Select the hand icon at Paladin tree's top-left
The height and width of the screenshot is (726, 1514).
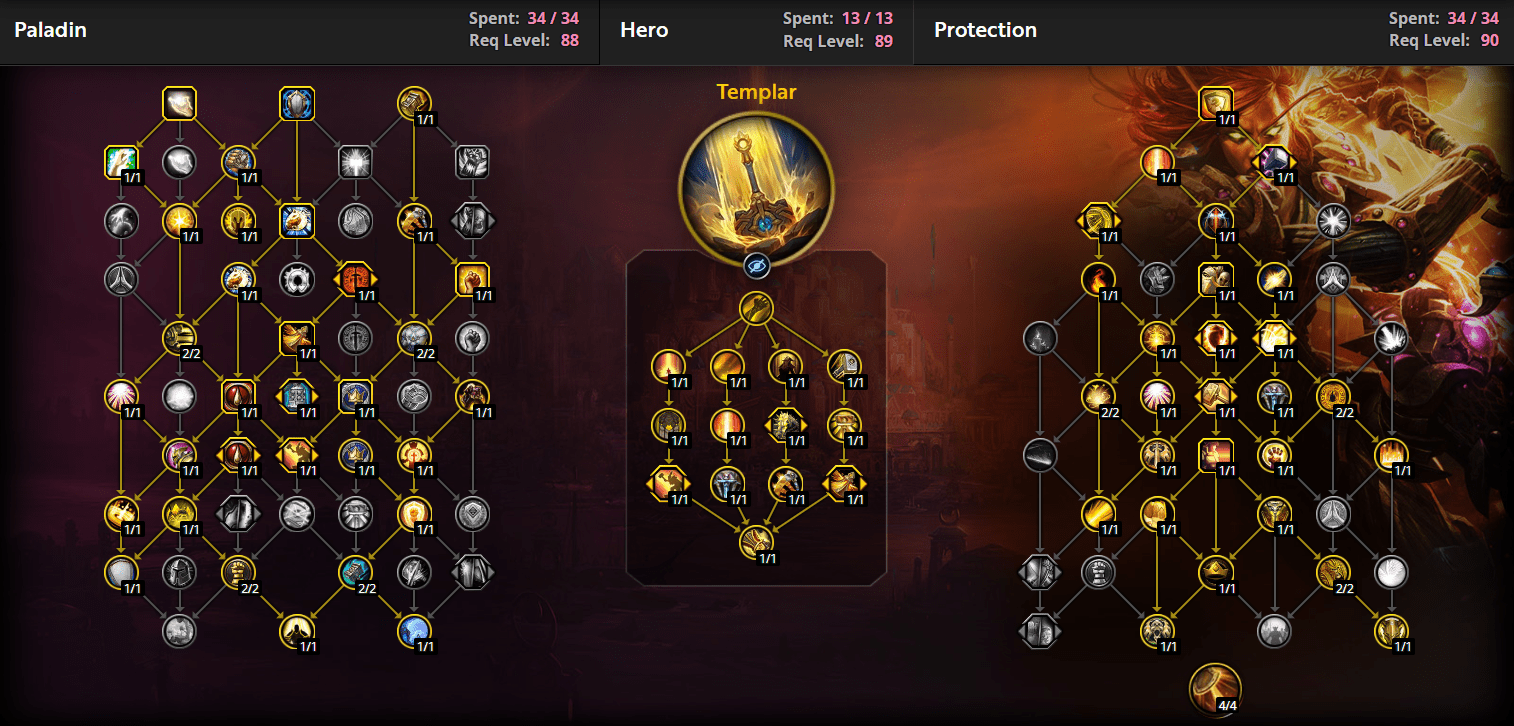click(179, 103)
